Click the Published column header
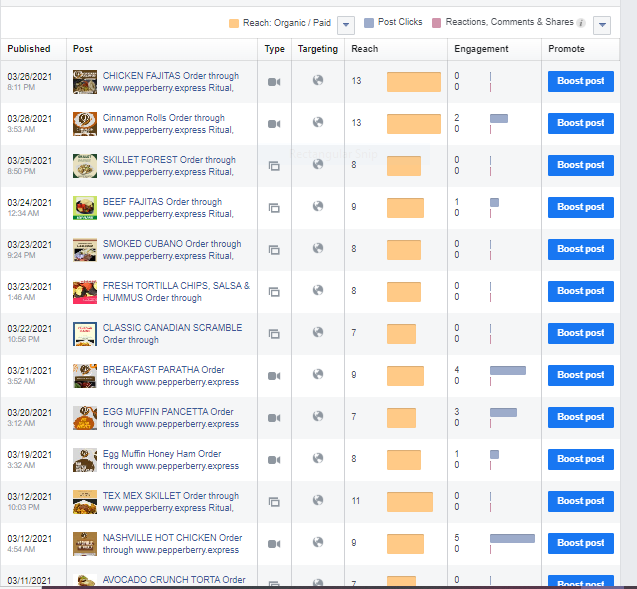Screen dimensions: 637x589 (x=29, y=49)
